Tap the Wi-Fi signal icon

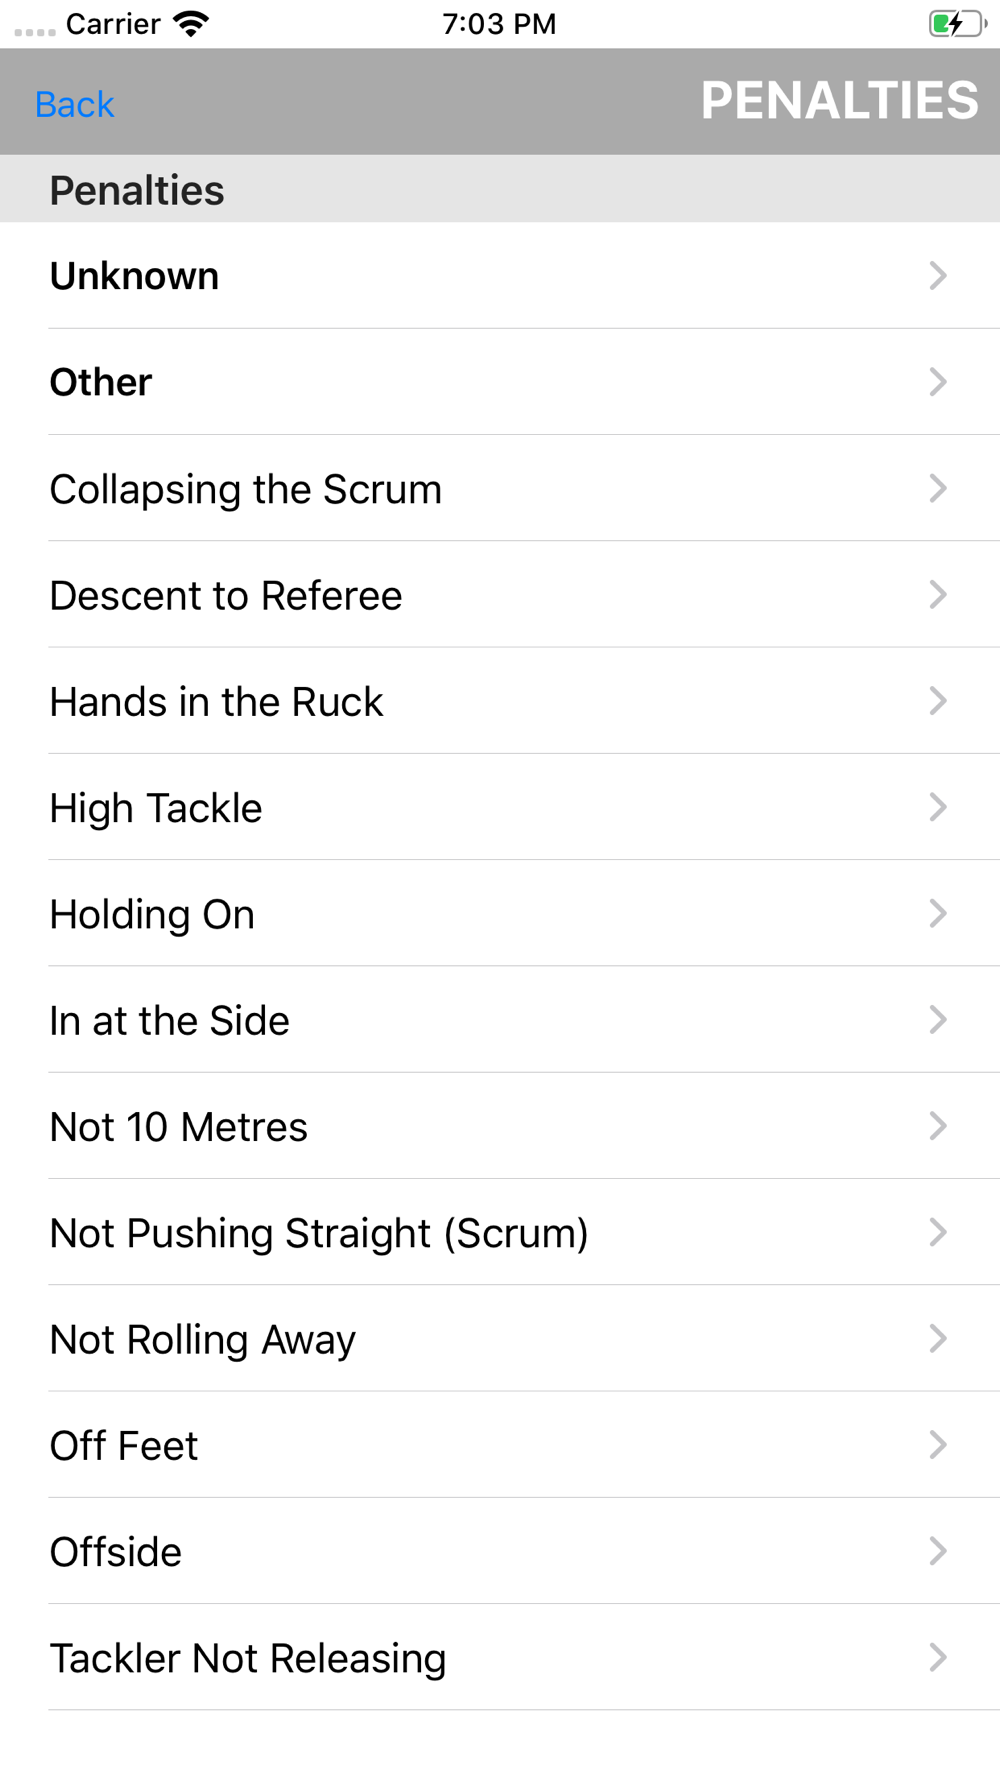click(190, 23)
